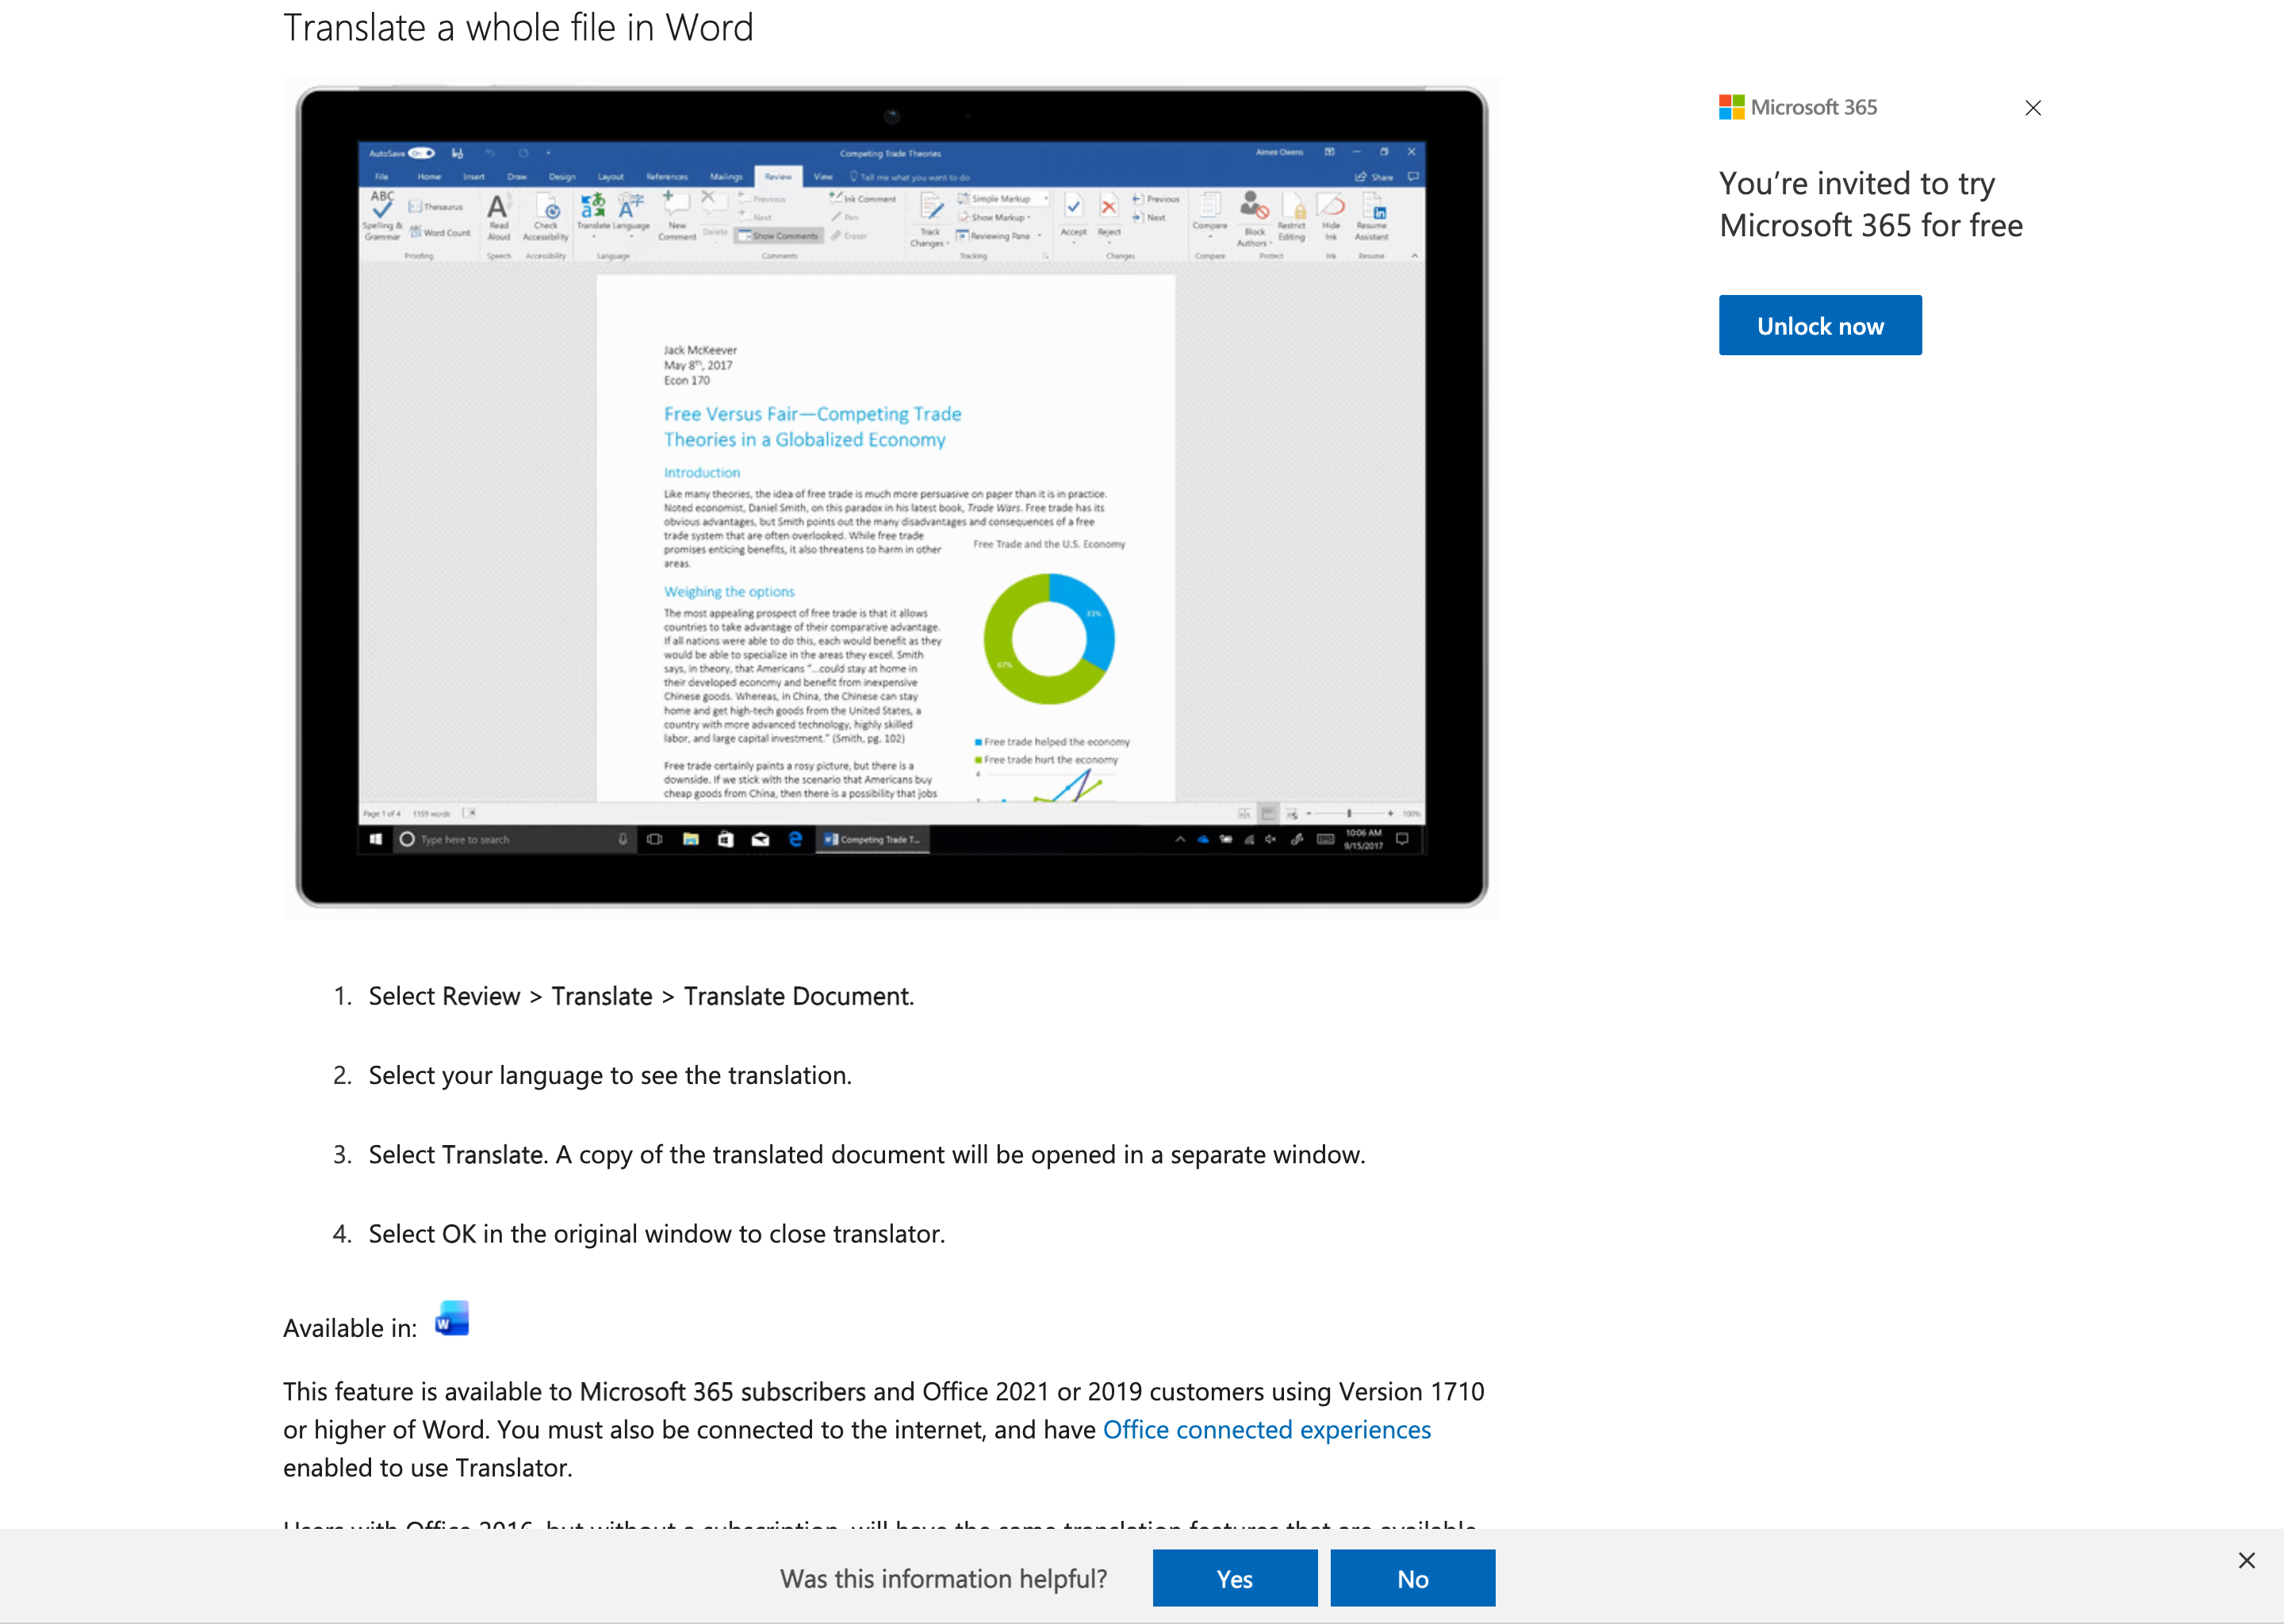Toggle AutoSave off in the title bar
This screenshot has width=2284, height=1624.
(423, 153)
